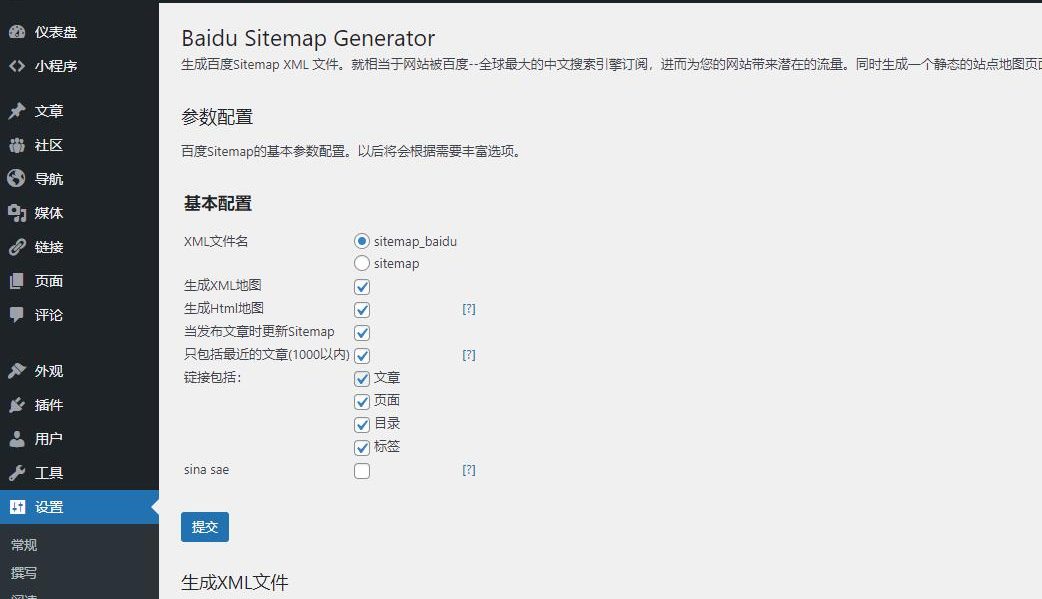This screenshot has width=1042, height=599.
Task: Uncheck the 标签 inclusion checkbox
Action: (x=361, y=448)
